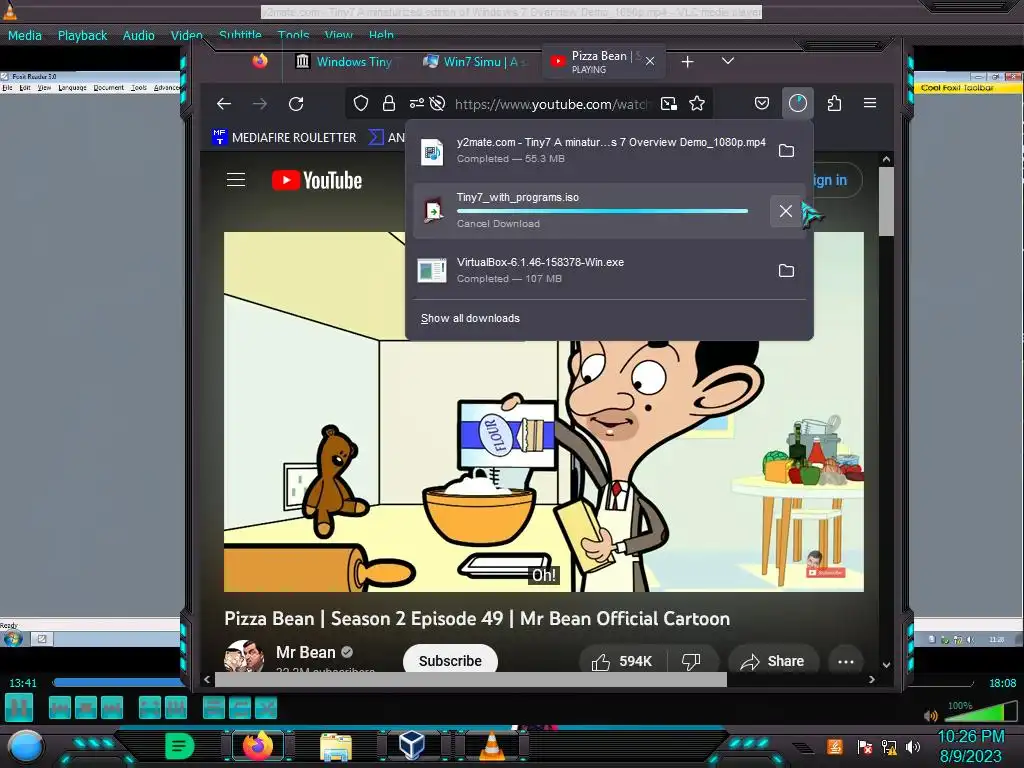The height and width of the screenshot is (768, 1024).
Task: Open the VLC Audio menu
Action: 138,35
